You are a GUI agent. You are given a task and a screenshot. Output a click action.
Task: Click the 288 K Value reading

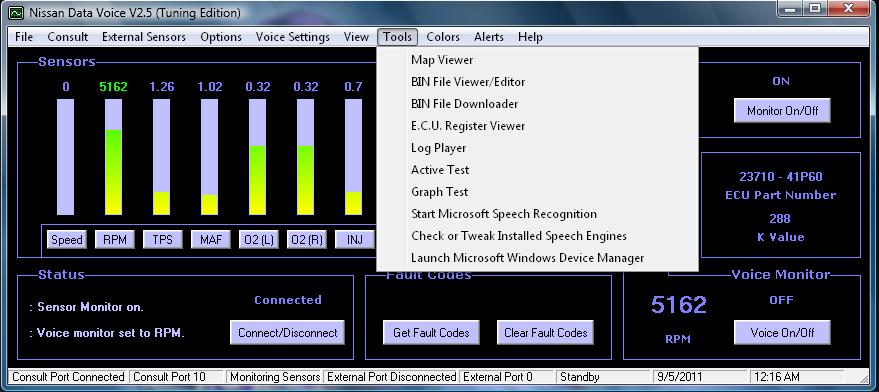[780, 219]
